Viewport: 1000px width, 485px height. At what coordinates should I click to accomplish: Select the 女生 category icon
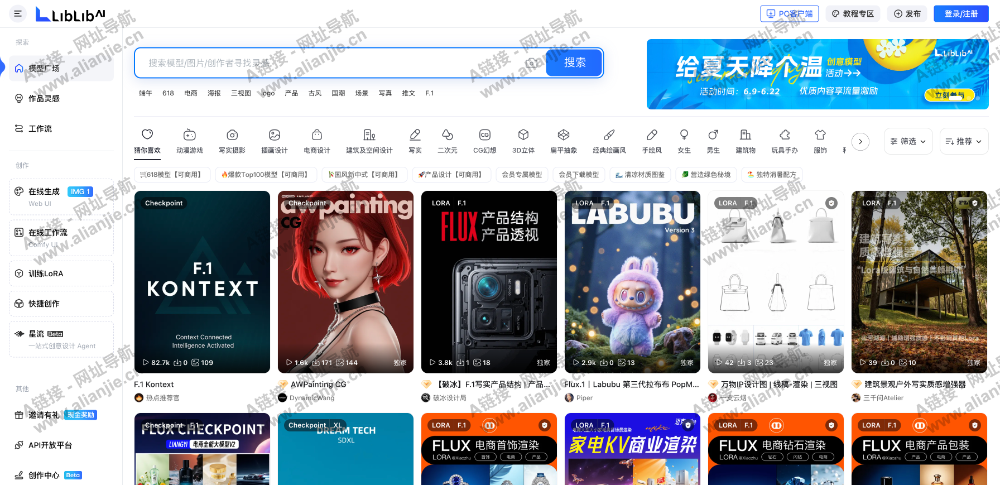pos(684,141)
